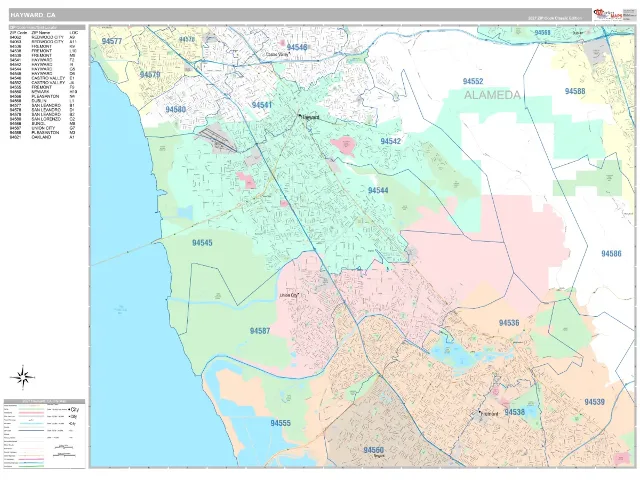640x480 pixels.
Task: Click the SAN LORENZO row in index
Action: tap(43, 119)
